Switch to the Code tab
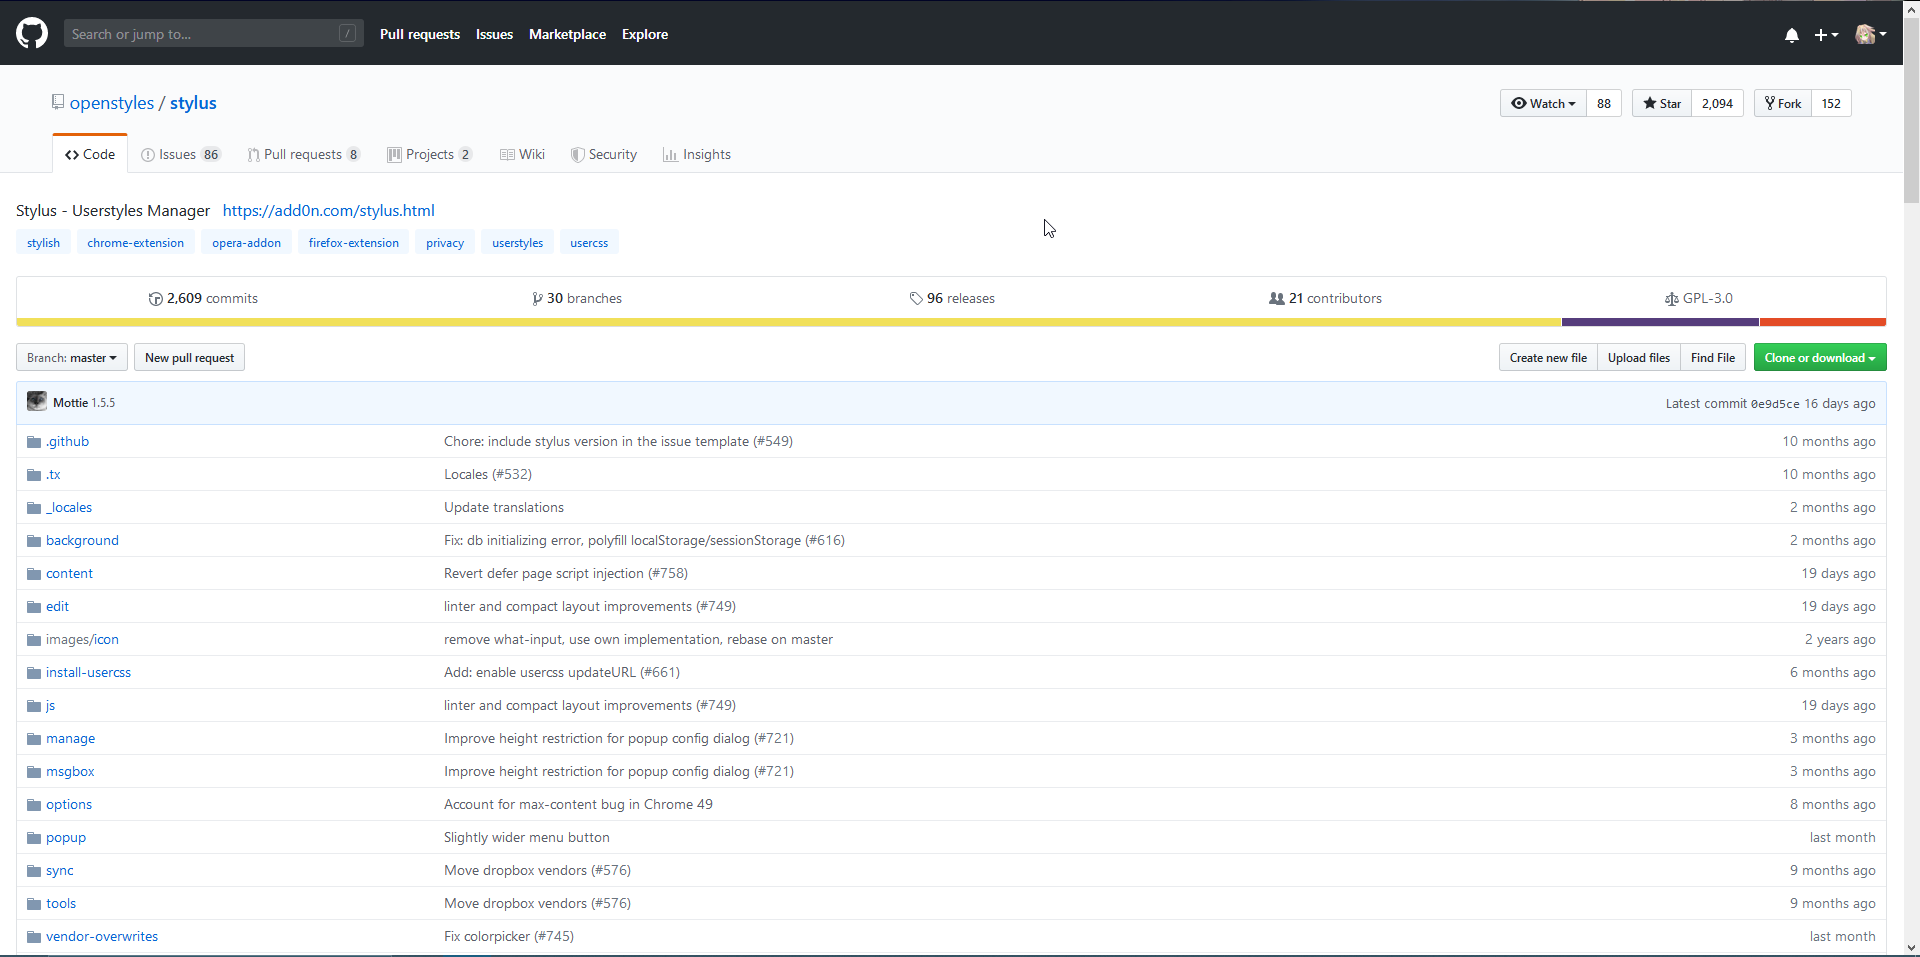 tap(90, 154)
